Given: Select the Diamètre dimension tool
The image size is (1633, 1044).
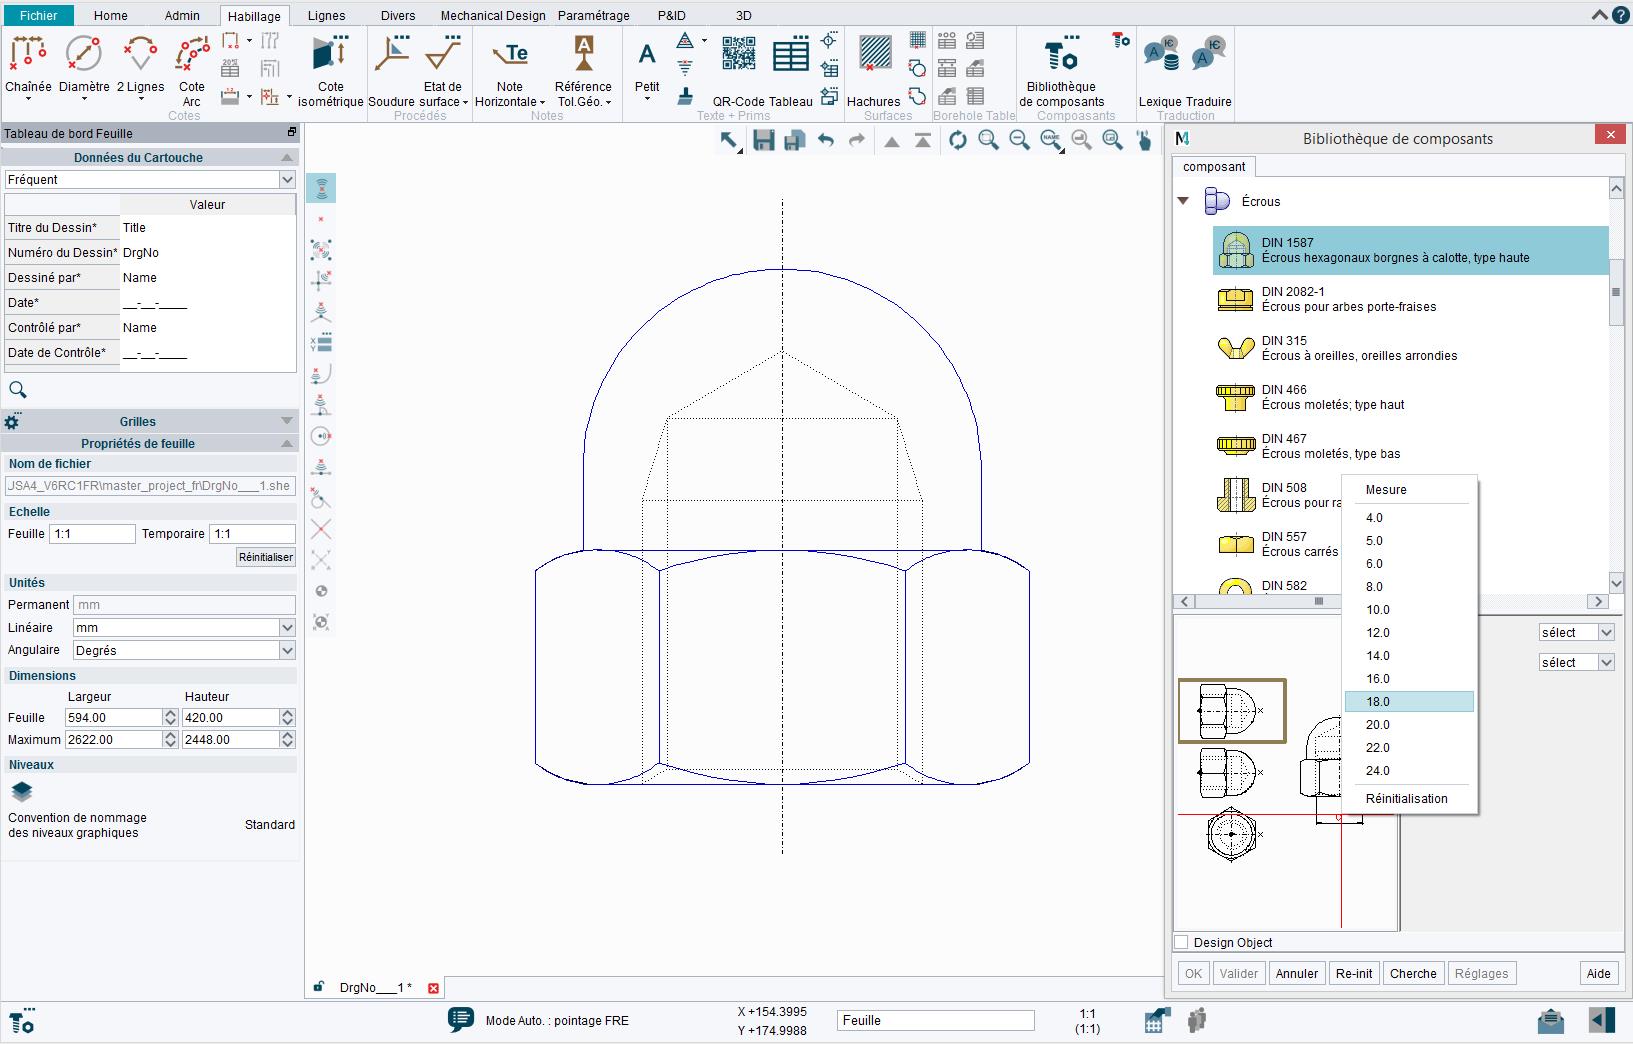Looking at the screenshot, I should (83, 65).
